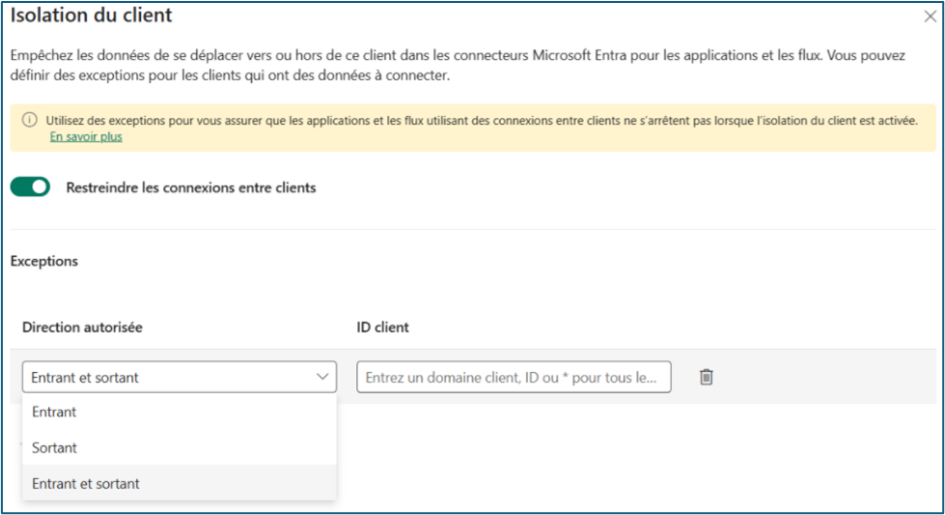Select the Sortant option
Image resolution: width=945 pixels, height=515 pixels.
(x=180, y=448)
